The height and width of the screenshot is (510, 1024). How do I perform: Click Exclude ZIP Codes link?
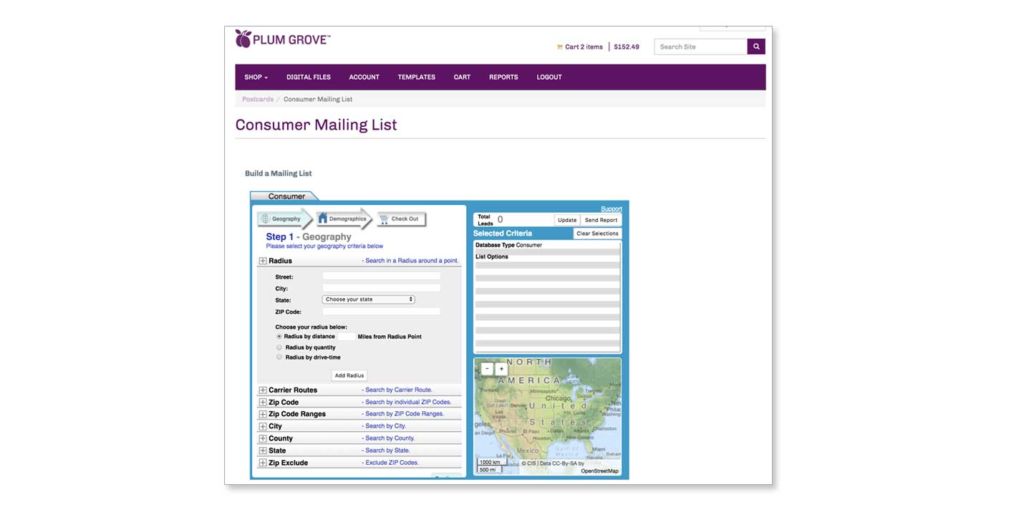[x=392, y=463]
